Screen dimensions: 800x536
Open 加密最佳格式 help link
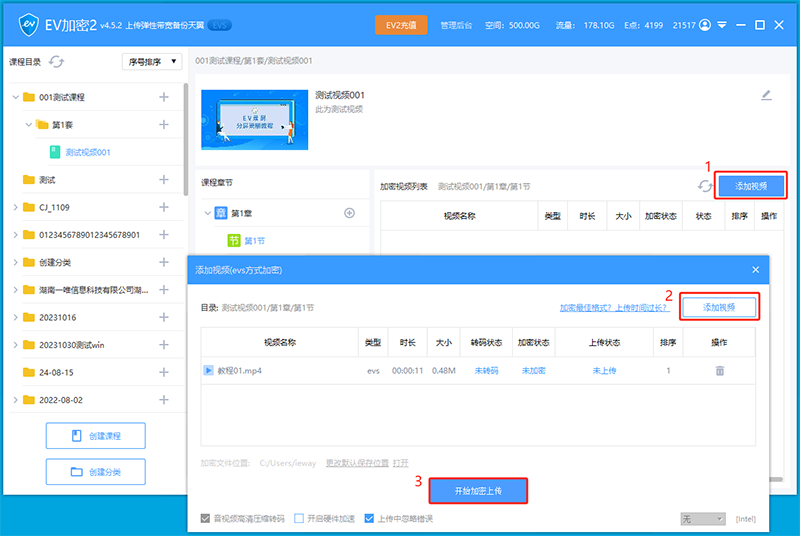615,308
